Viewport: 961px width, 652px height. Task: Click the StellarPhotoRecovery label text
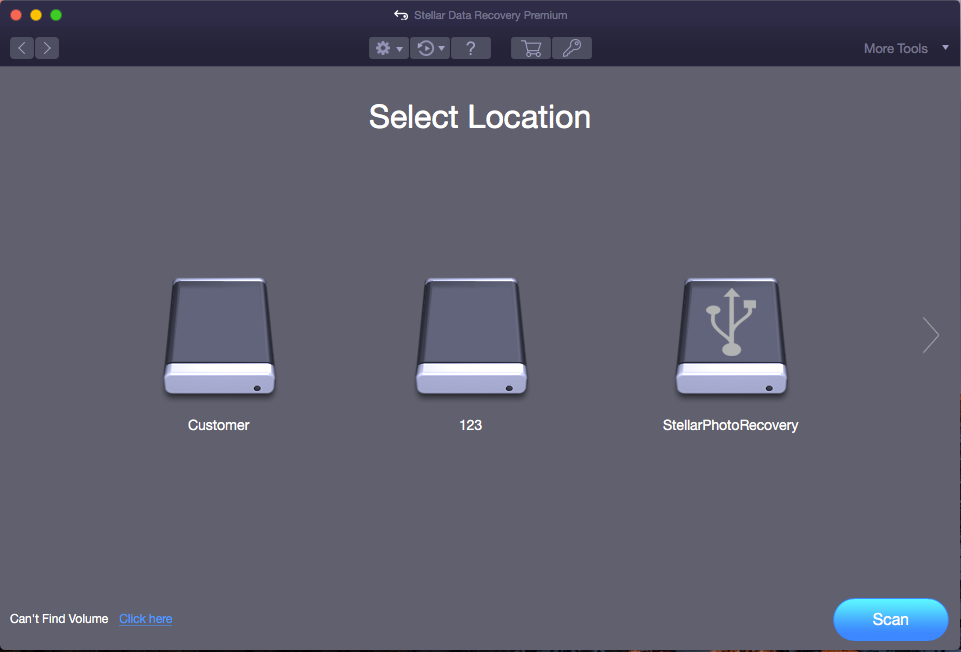tap(731, 425)
